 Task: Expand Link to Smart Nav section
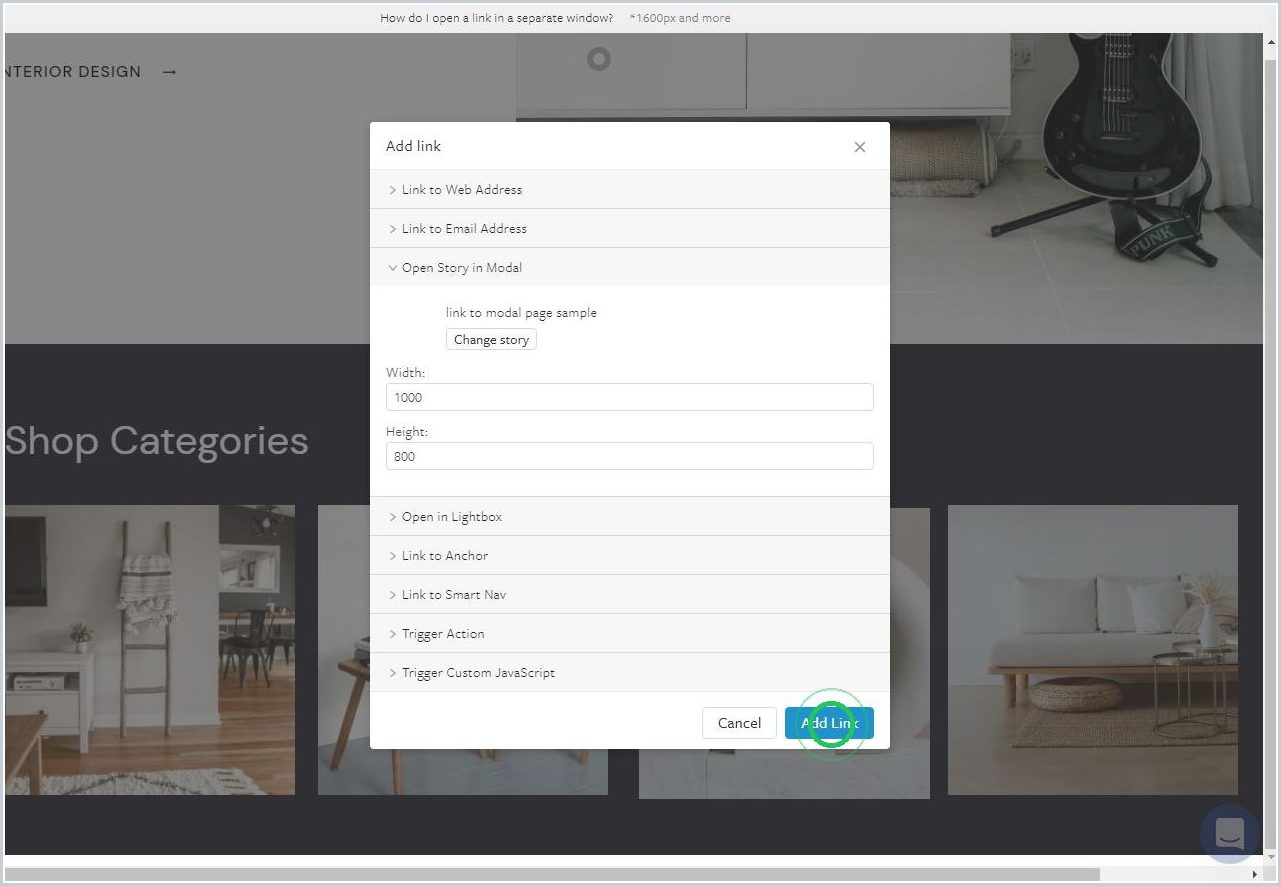629,594
